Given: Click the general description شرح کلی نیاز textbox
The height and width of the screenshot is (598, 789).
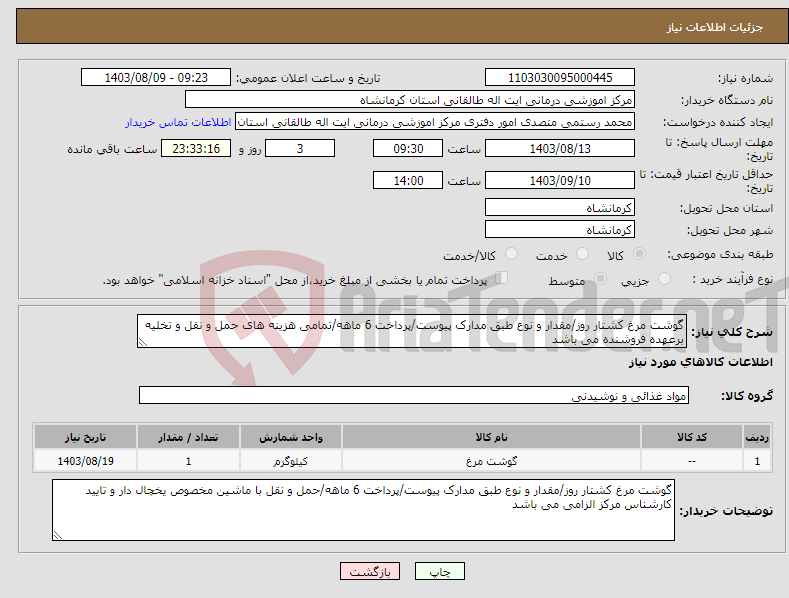Looking at the screenshot, I should 412,331.
